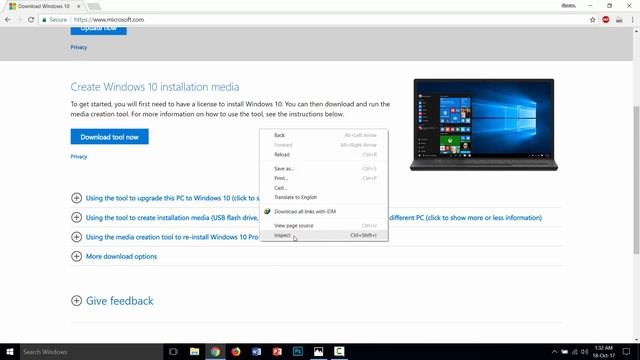Image resolution: width=640 pixels, height=360 pixels.
Task: Open the red adblock extension icon
Action: click(606, 20)
